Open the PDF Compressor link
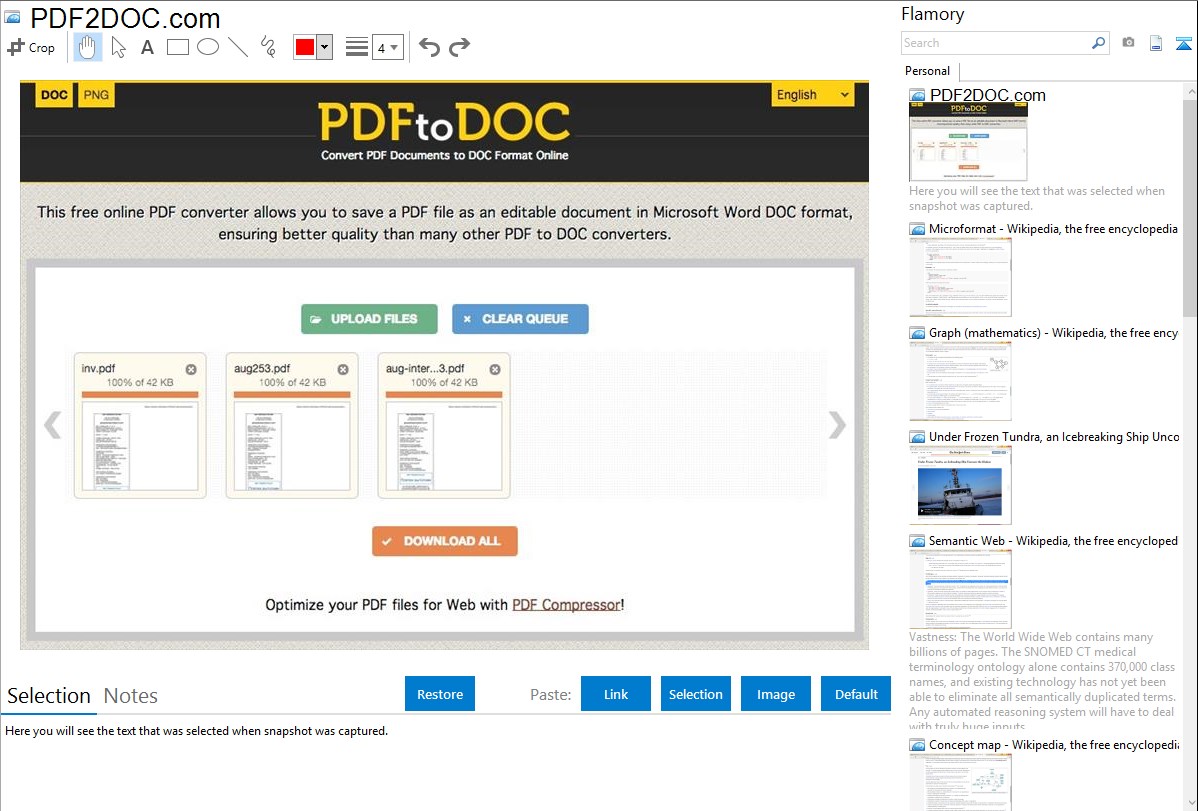Image resolution: width=1198 pixels, height=811 pixels. [x=566, y=605]
